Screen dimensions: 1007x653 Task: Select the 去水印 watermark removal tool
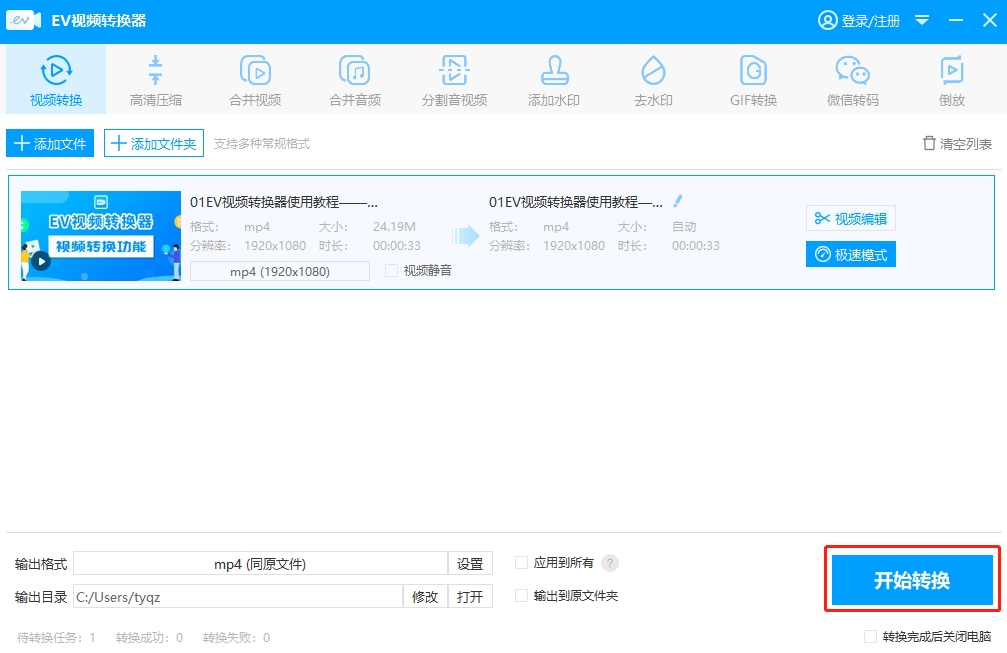click(653, 78)
